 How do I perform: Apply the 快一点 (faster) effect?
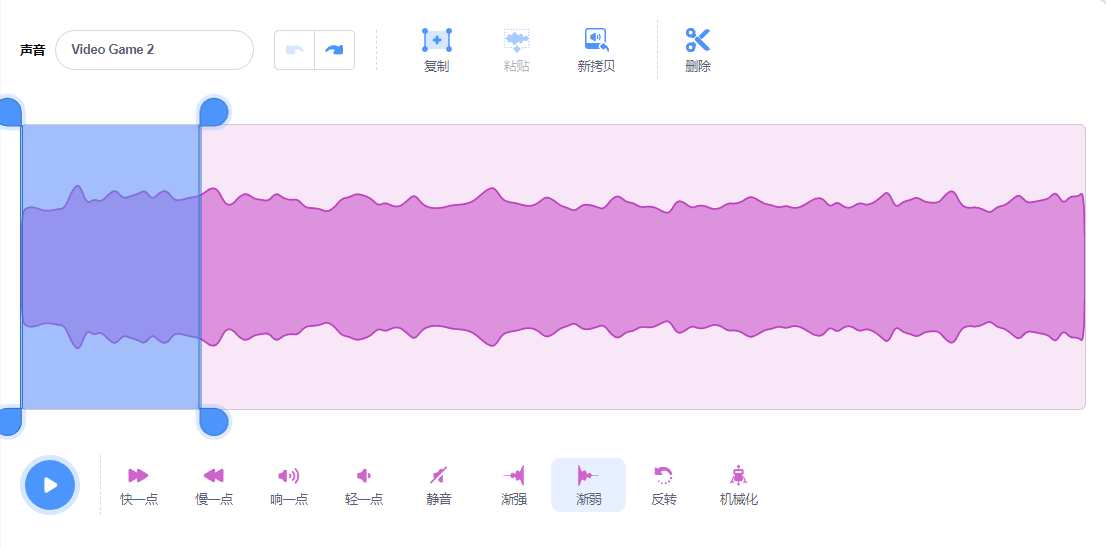click(138, 475)
